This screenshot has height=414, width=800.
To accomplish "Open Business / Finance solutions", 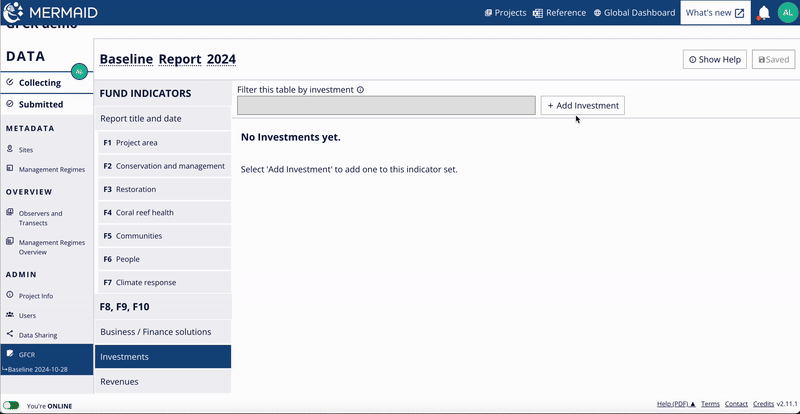I will pyautogui.click(x=163, y=332).
